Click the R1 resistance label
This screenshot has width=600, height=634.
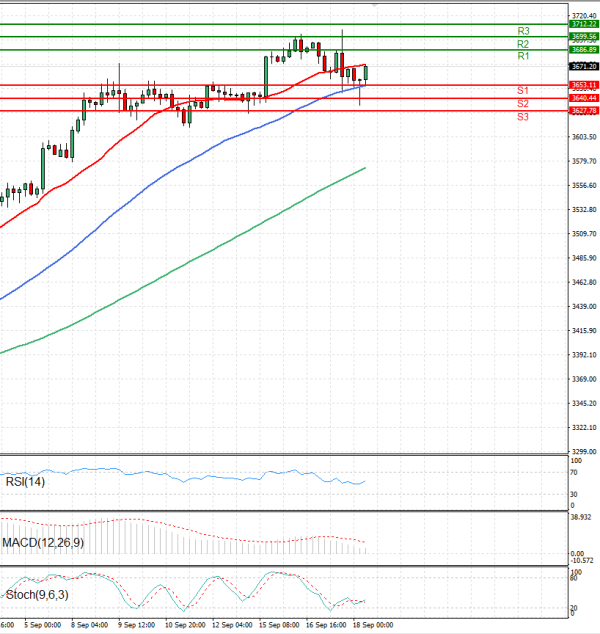point(523,56)
